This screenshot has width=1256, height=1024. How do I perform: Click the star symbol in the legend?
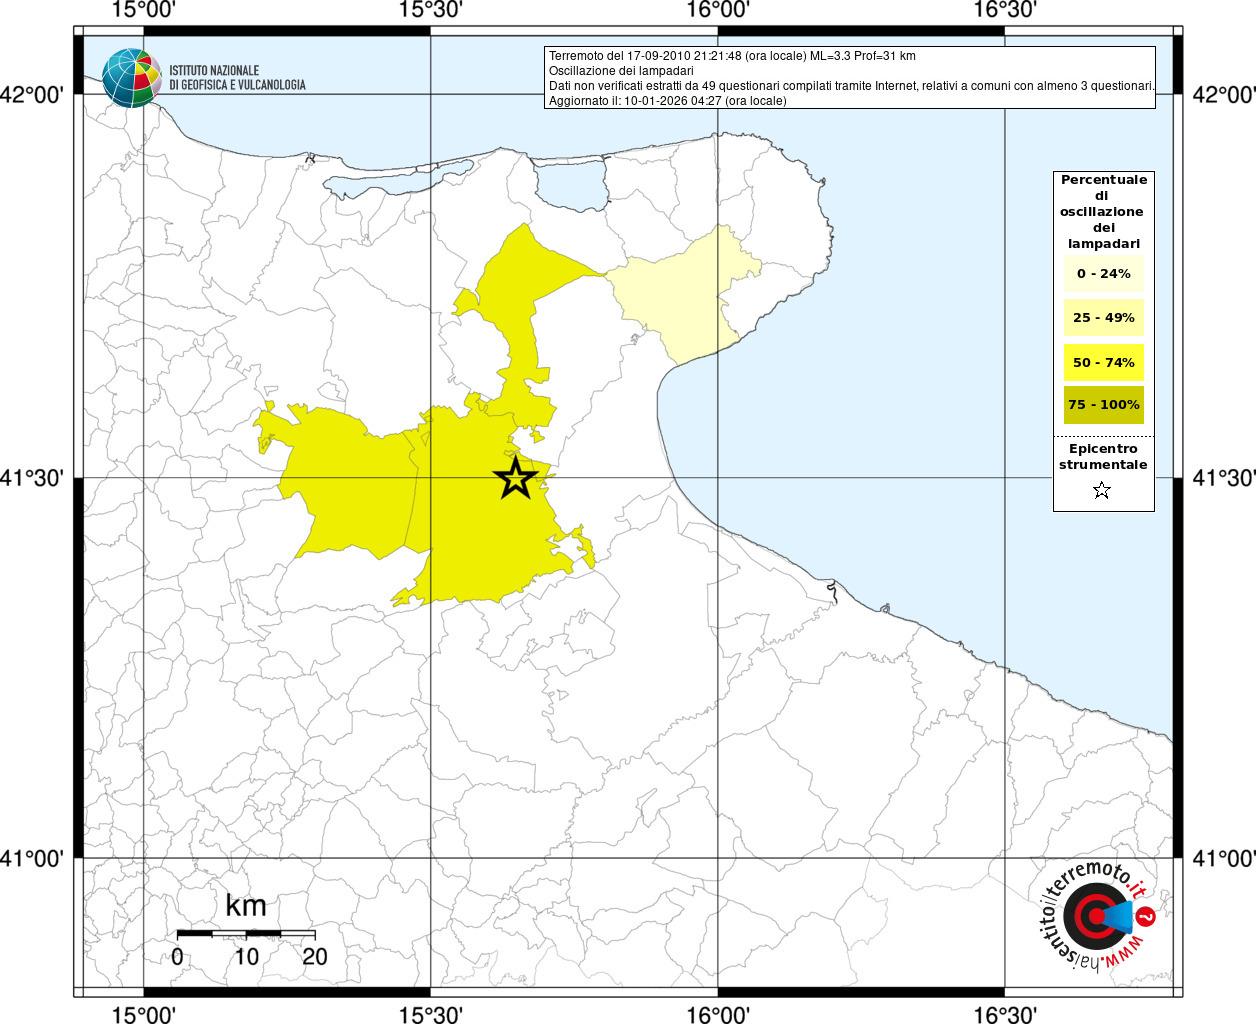(1102, 490)
